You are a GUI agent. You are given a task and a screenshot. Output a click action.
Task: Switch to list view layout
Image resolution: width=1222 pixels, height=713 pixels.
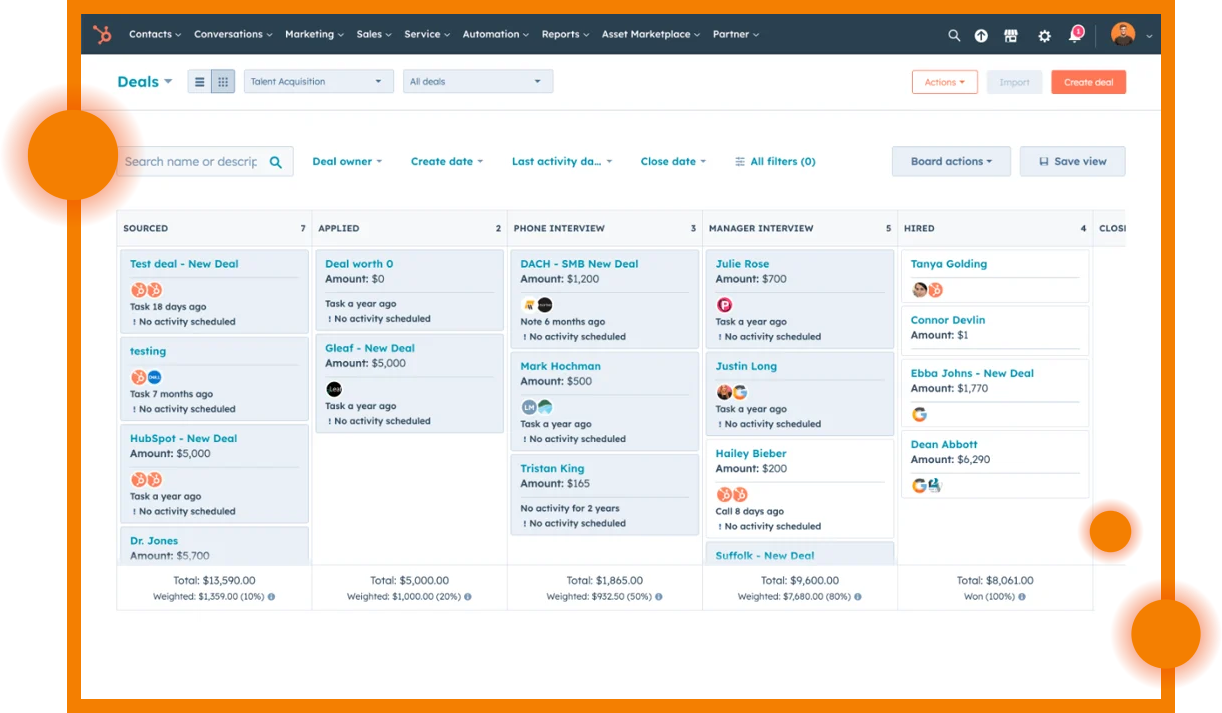(x=199, y=81)
